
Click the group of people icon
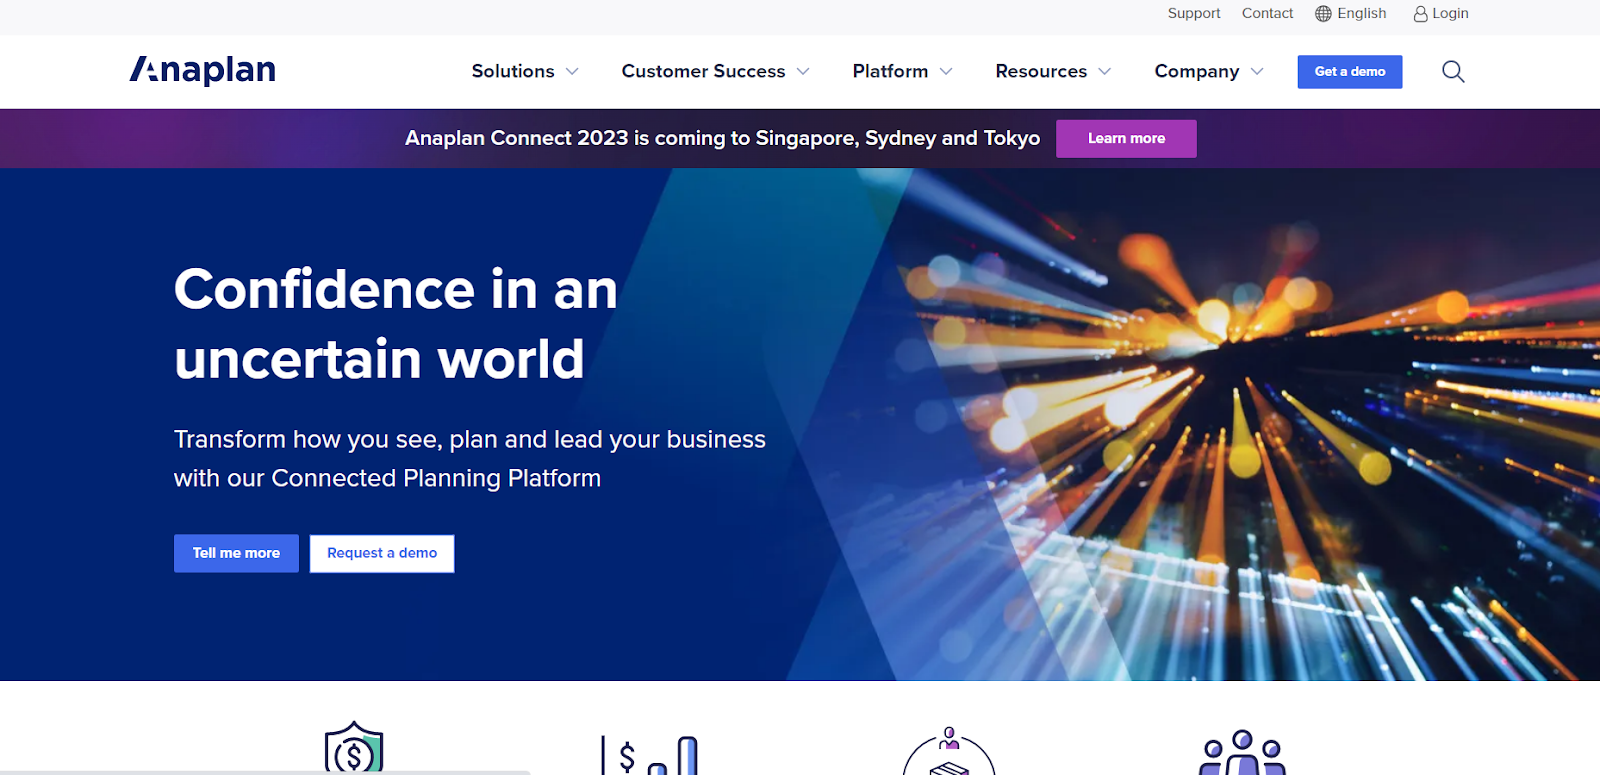[x=1242, y=752]
